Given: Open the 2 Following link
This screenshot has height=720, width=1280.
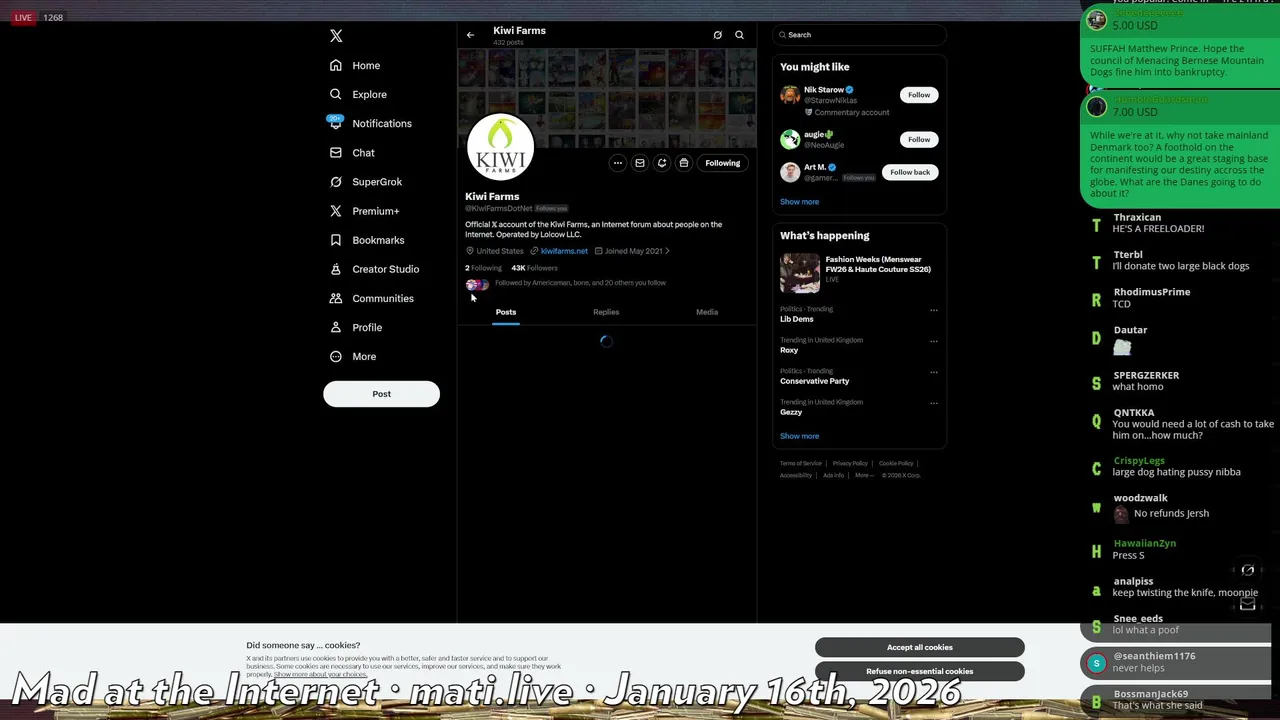Looking at the screenshot, I should [483, 268].
